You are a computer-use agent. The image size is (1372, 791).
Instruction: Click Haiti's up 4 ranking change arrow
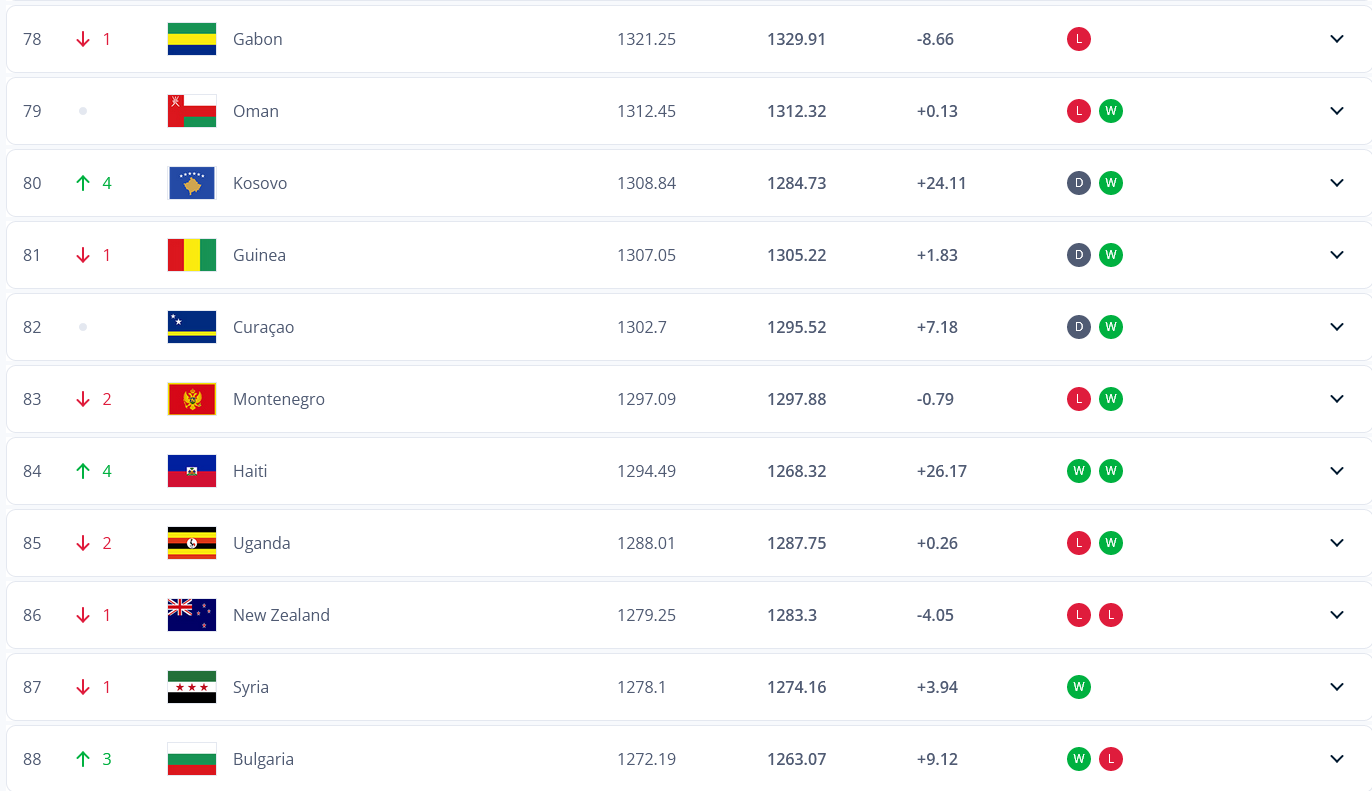pyautogui.click(x=84, y=471)
